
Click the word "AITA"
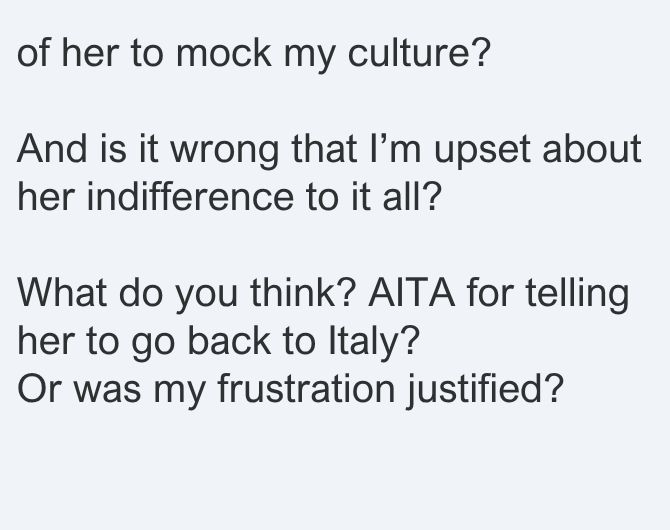(411, 292)
